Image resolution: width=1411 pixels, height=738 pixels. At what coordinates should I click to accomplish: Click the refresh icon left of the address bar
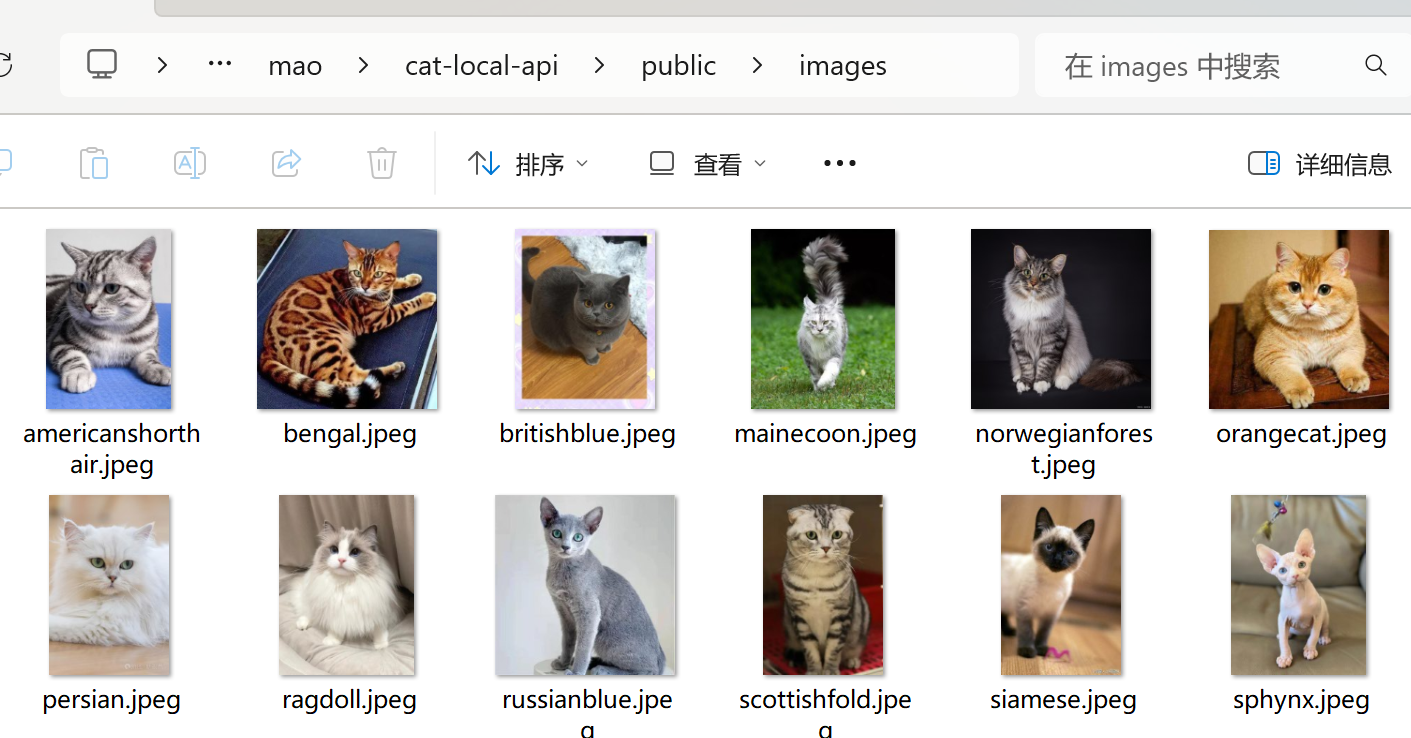[x=5, y=65]
